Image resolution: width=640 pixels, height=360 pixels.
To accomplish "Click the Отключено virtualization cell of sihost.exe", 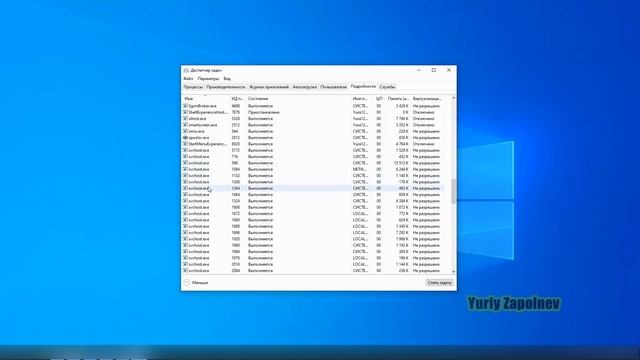I will click(x=423, y=118).
